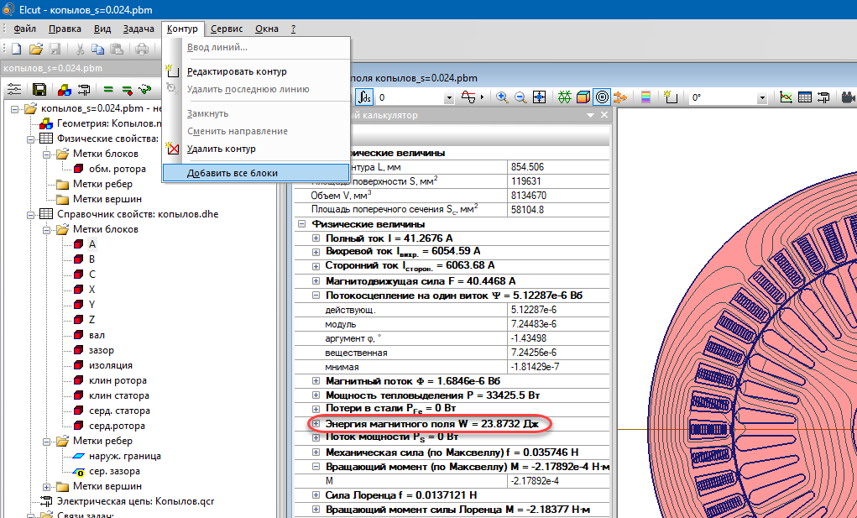Viewport: 857px width, 518px height.
Task: Click the XY plot graph icon
Action: pyautogui.click(x=786, y=98)
